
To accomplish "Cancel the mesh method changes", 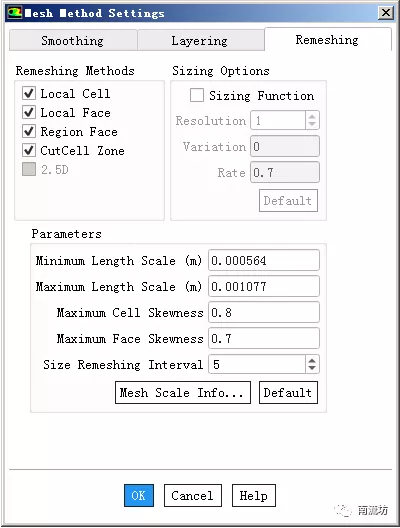I will pyautogui.click(x=193, y=495).
